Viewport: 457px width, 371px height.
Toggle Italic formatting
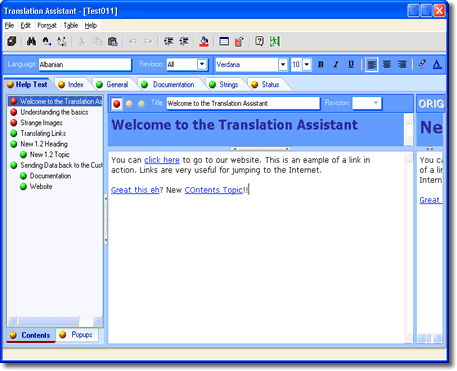tap(336, 64)
